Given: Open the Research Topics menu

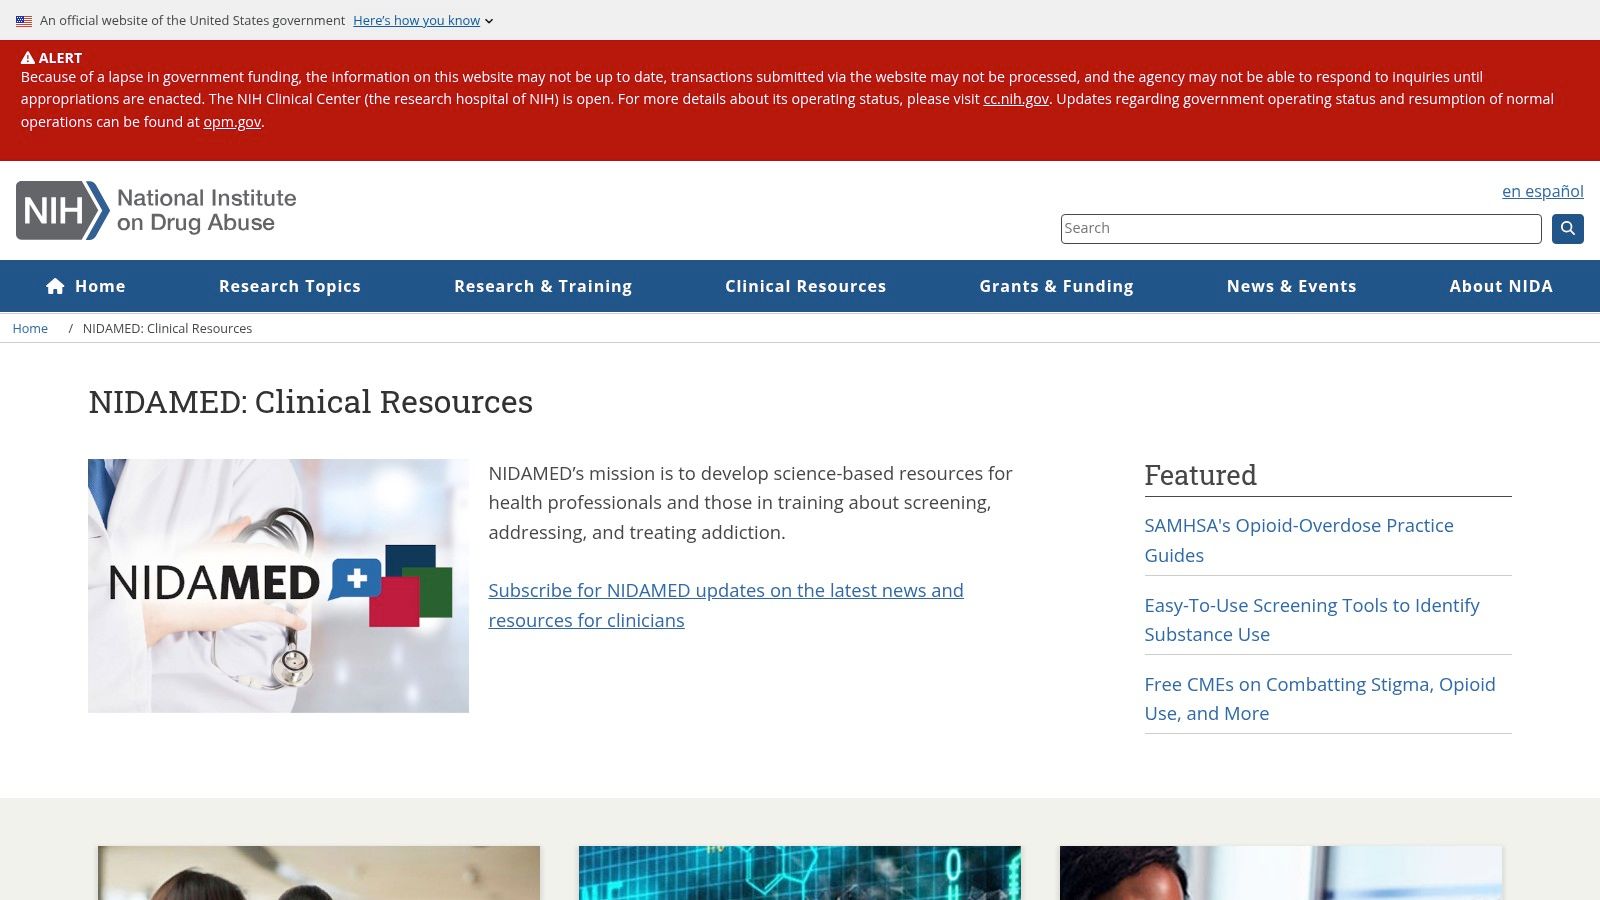Looking at the screenshot, I should pos(289,286).
